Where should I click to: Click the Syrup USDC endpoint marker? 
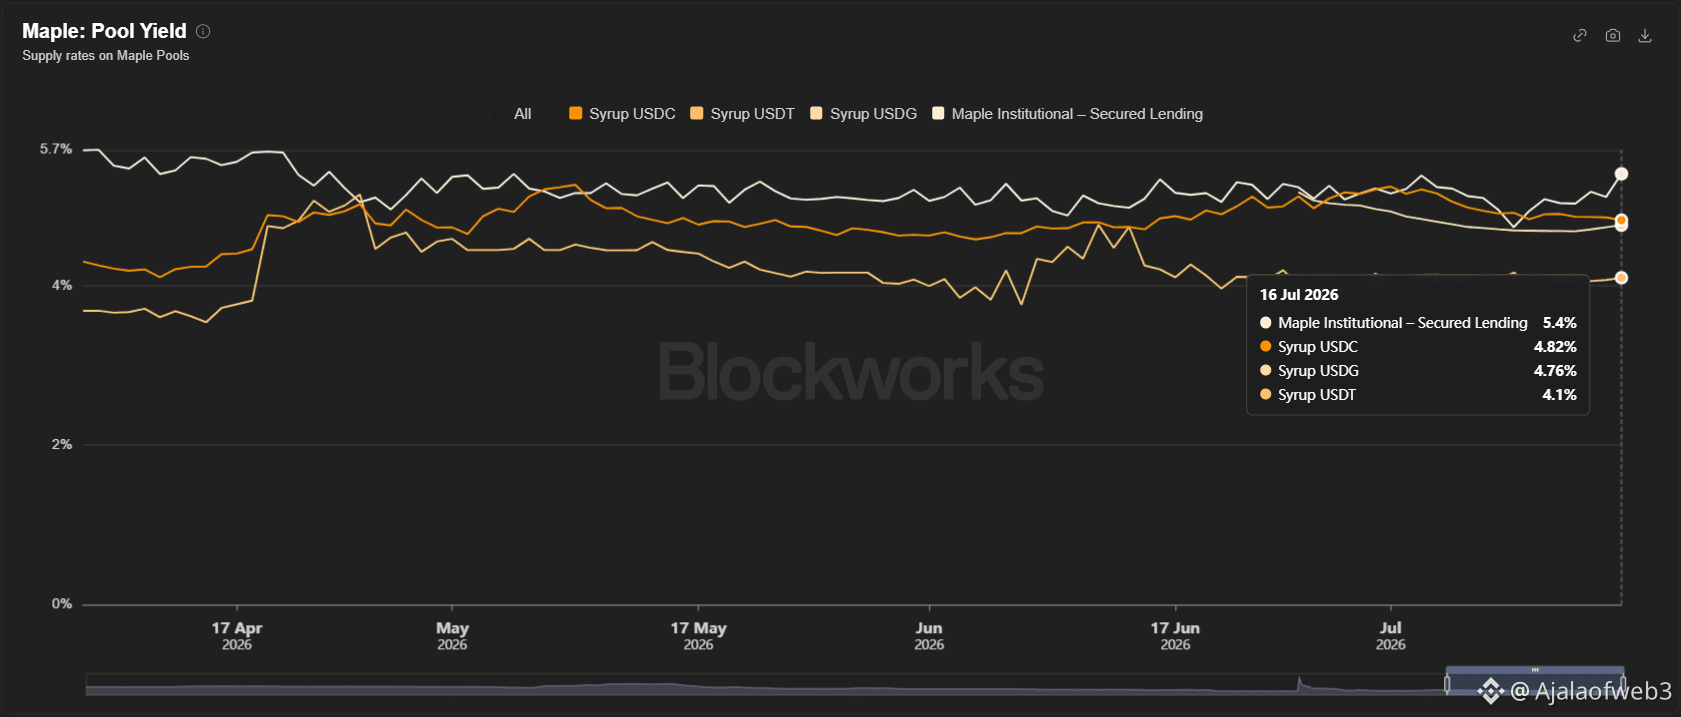coord(1621,220)
